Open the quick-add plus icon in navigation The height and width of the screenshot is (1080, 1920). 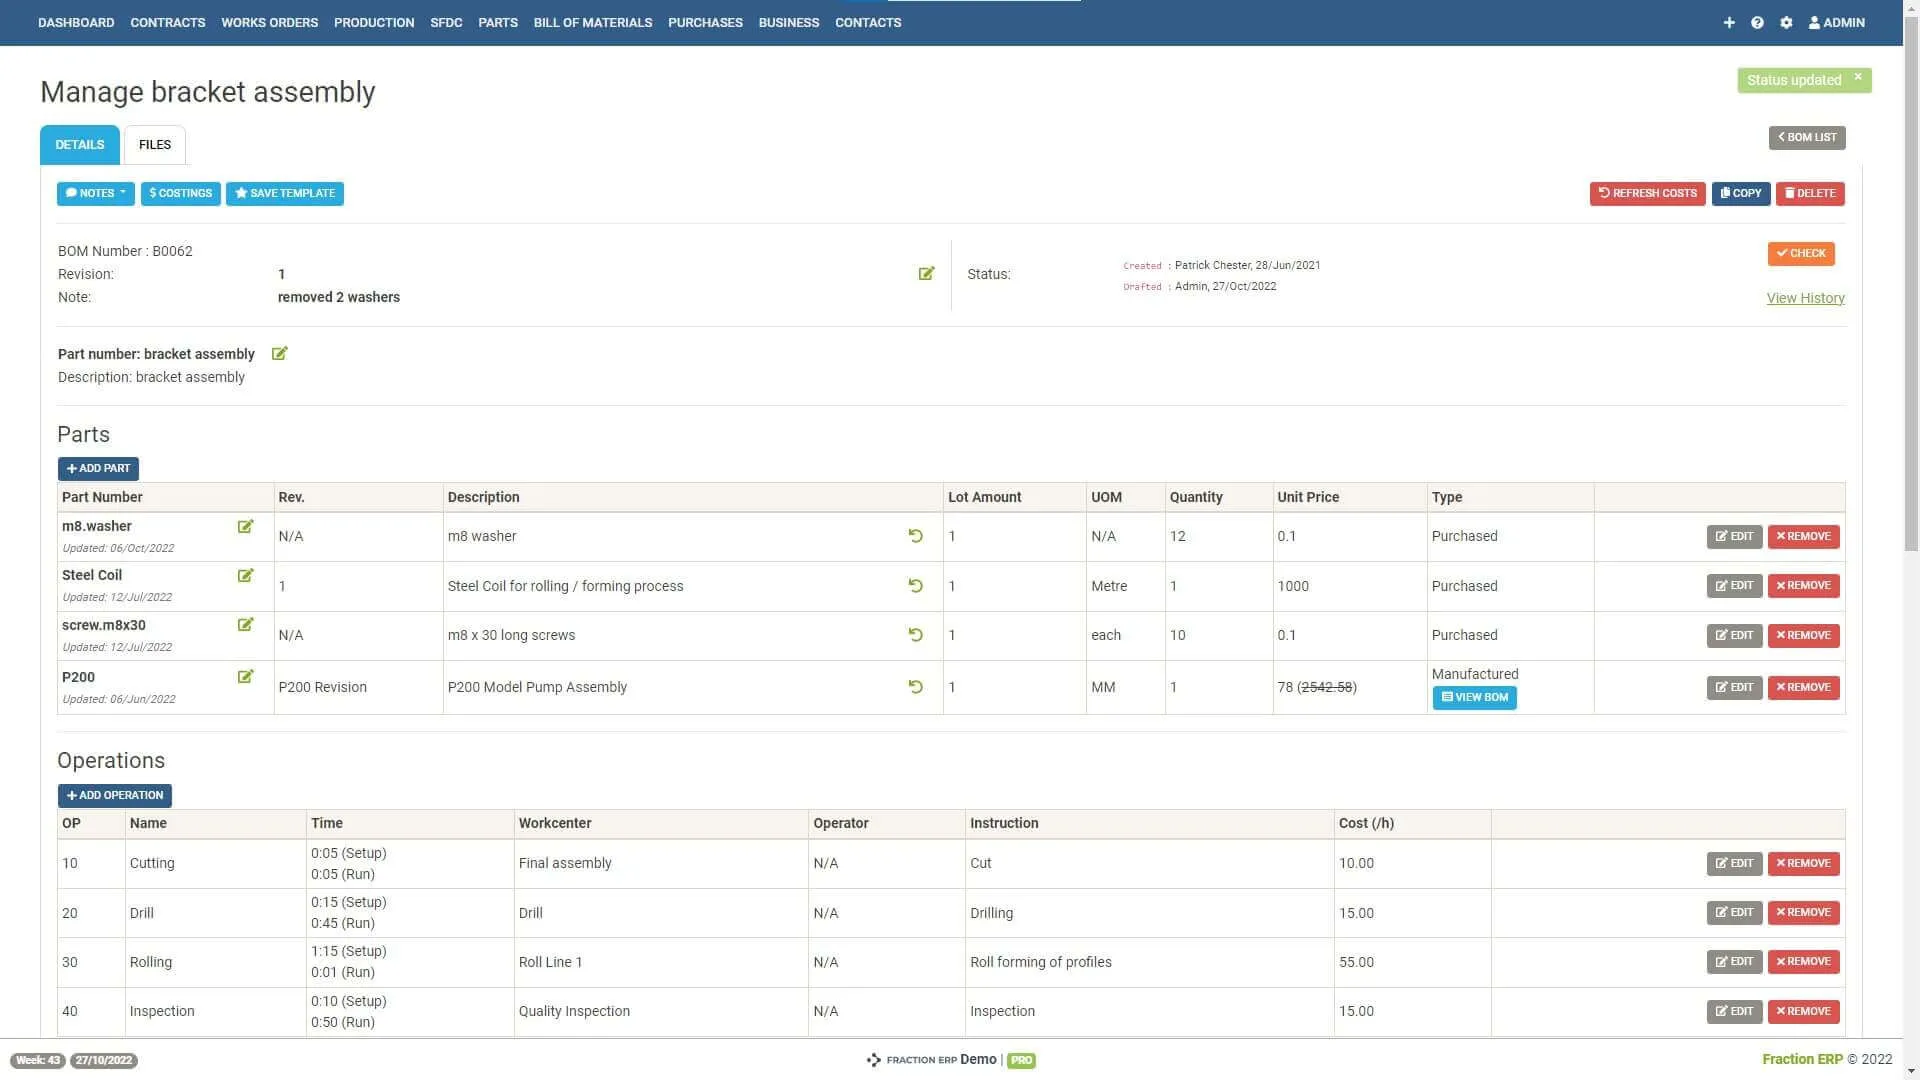[1729, 22]
